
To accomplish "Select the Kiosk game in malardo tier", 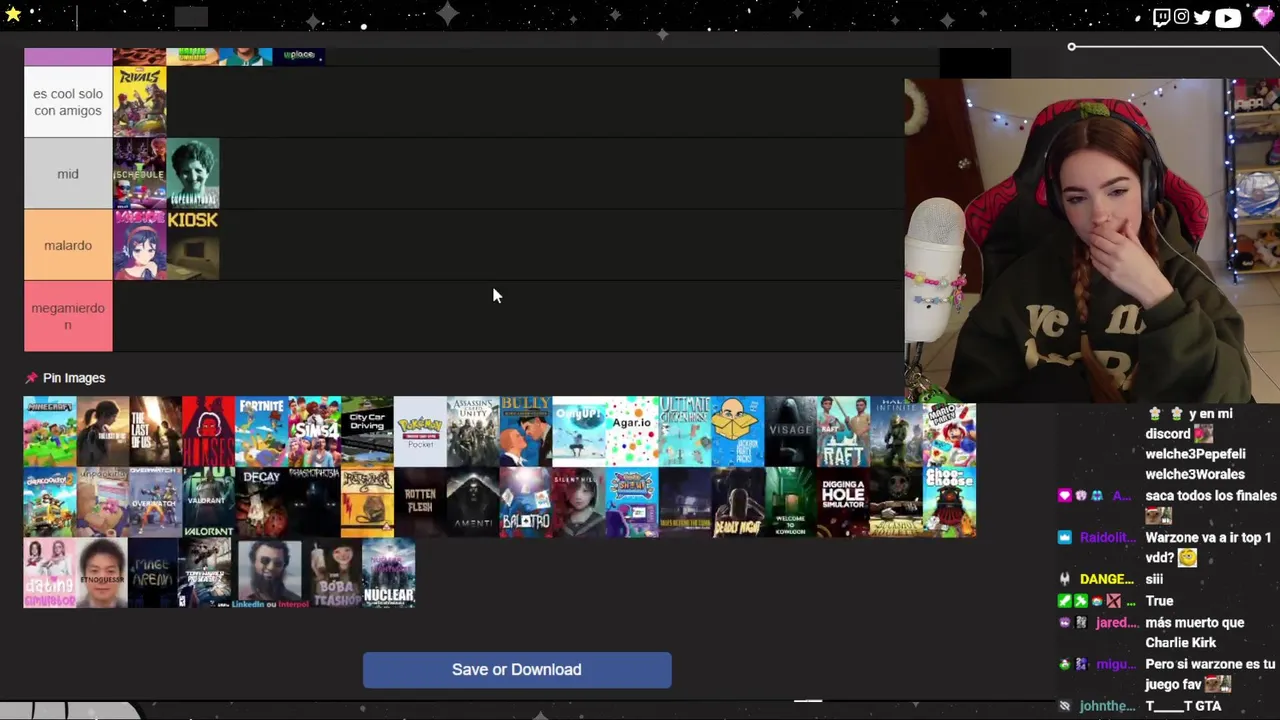I will (x=193, y=245).
